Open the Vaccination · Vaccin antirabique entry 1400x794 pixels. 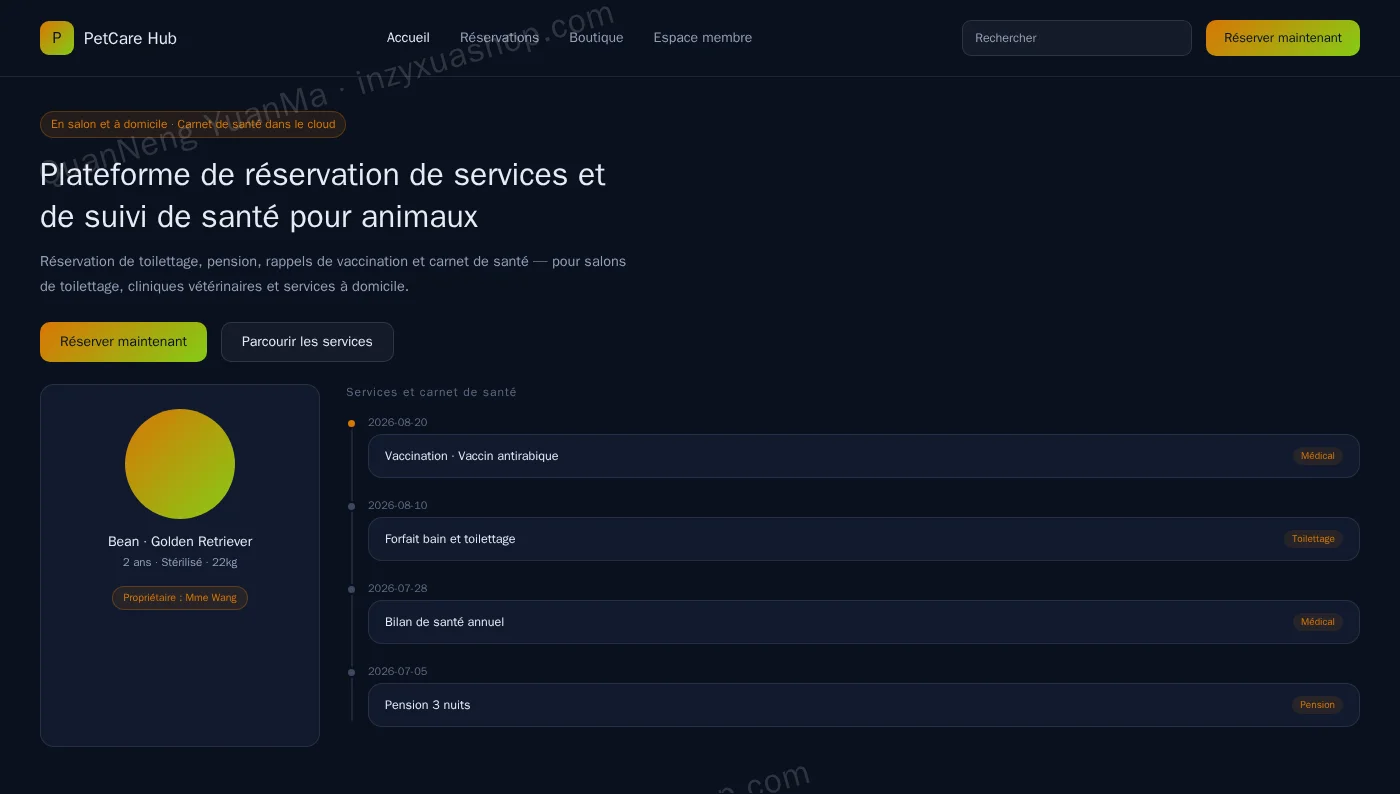(864, 456)
